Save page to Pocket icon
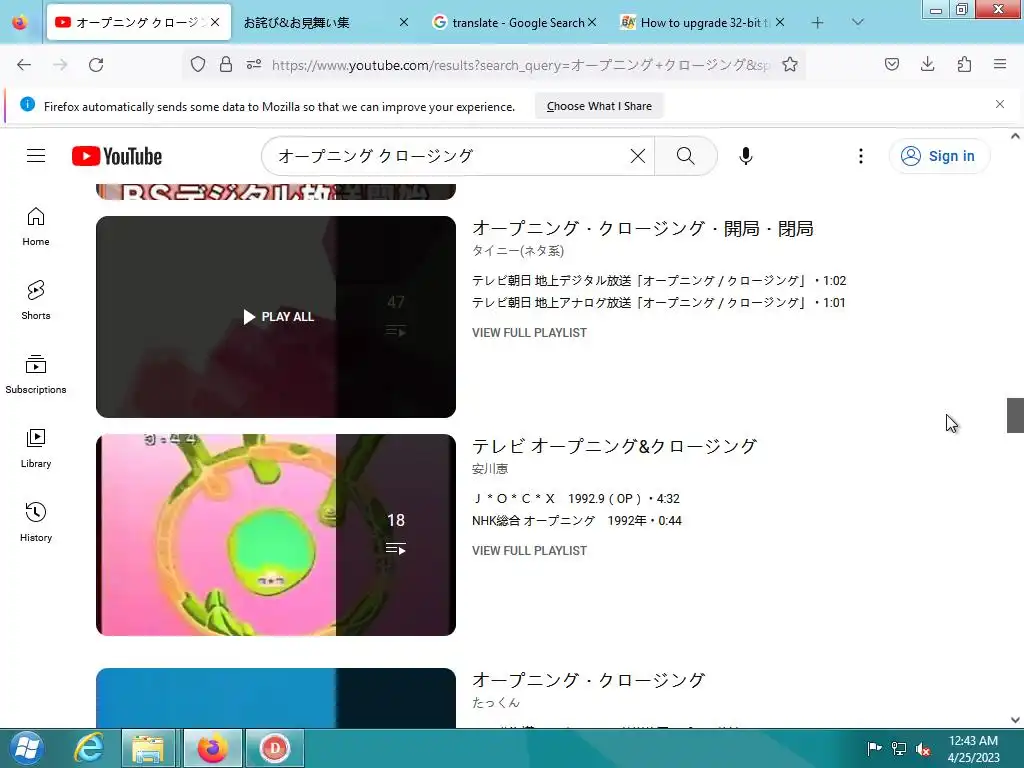Image resolution: width=1024 pixels, height=768 pixels. point(892,65)
